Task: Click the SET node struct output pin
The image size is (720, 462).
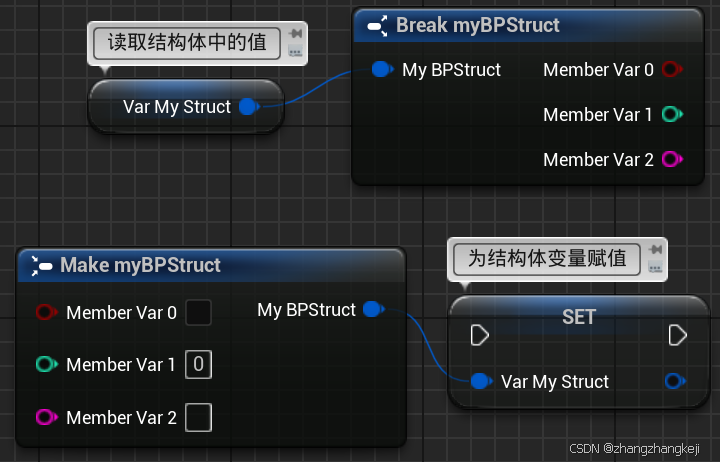Action: pyautogui.click(x=675, y=381)
